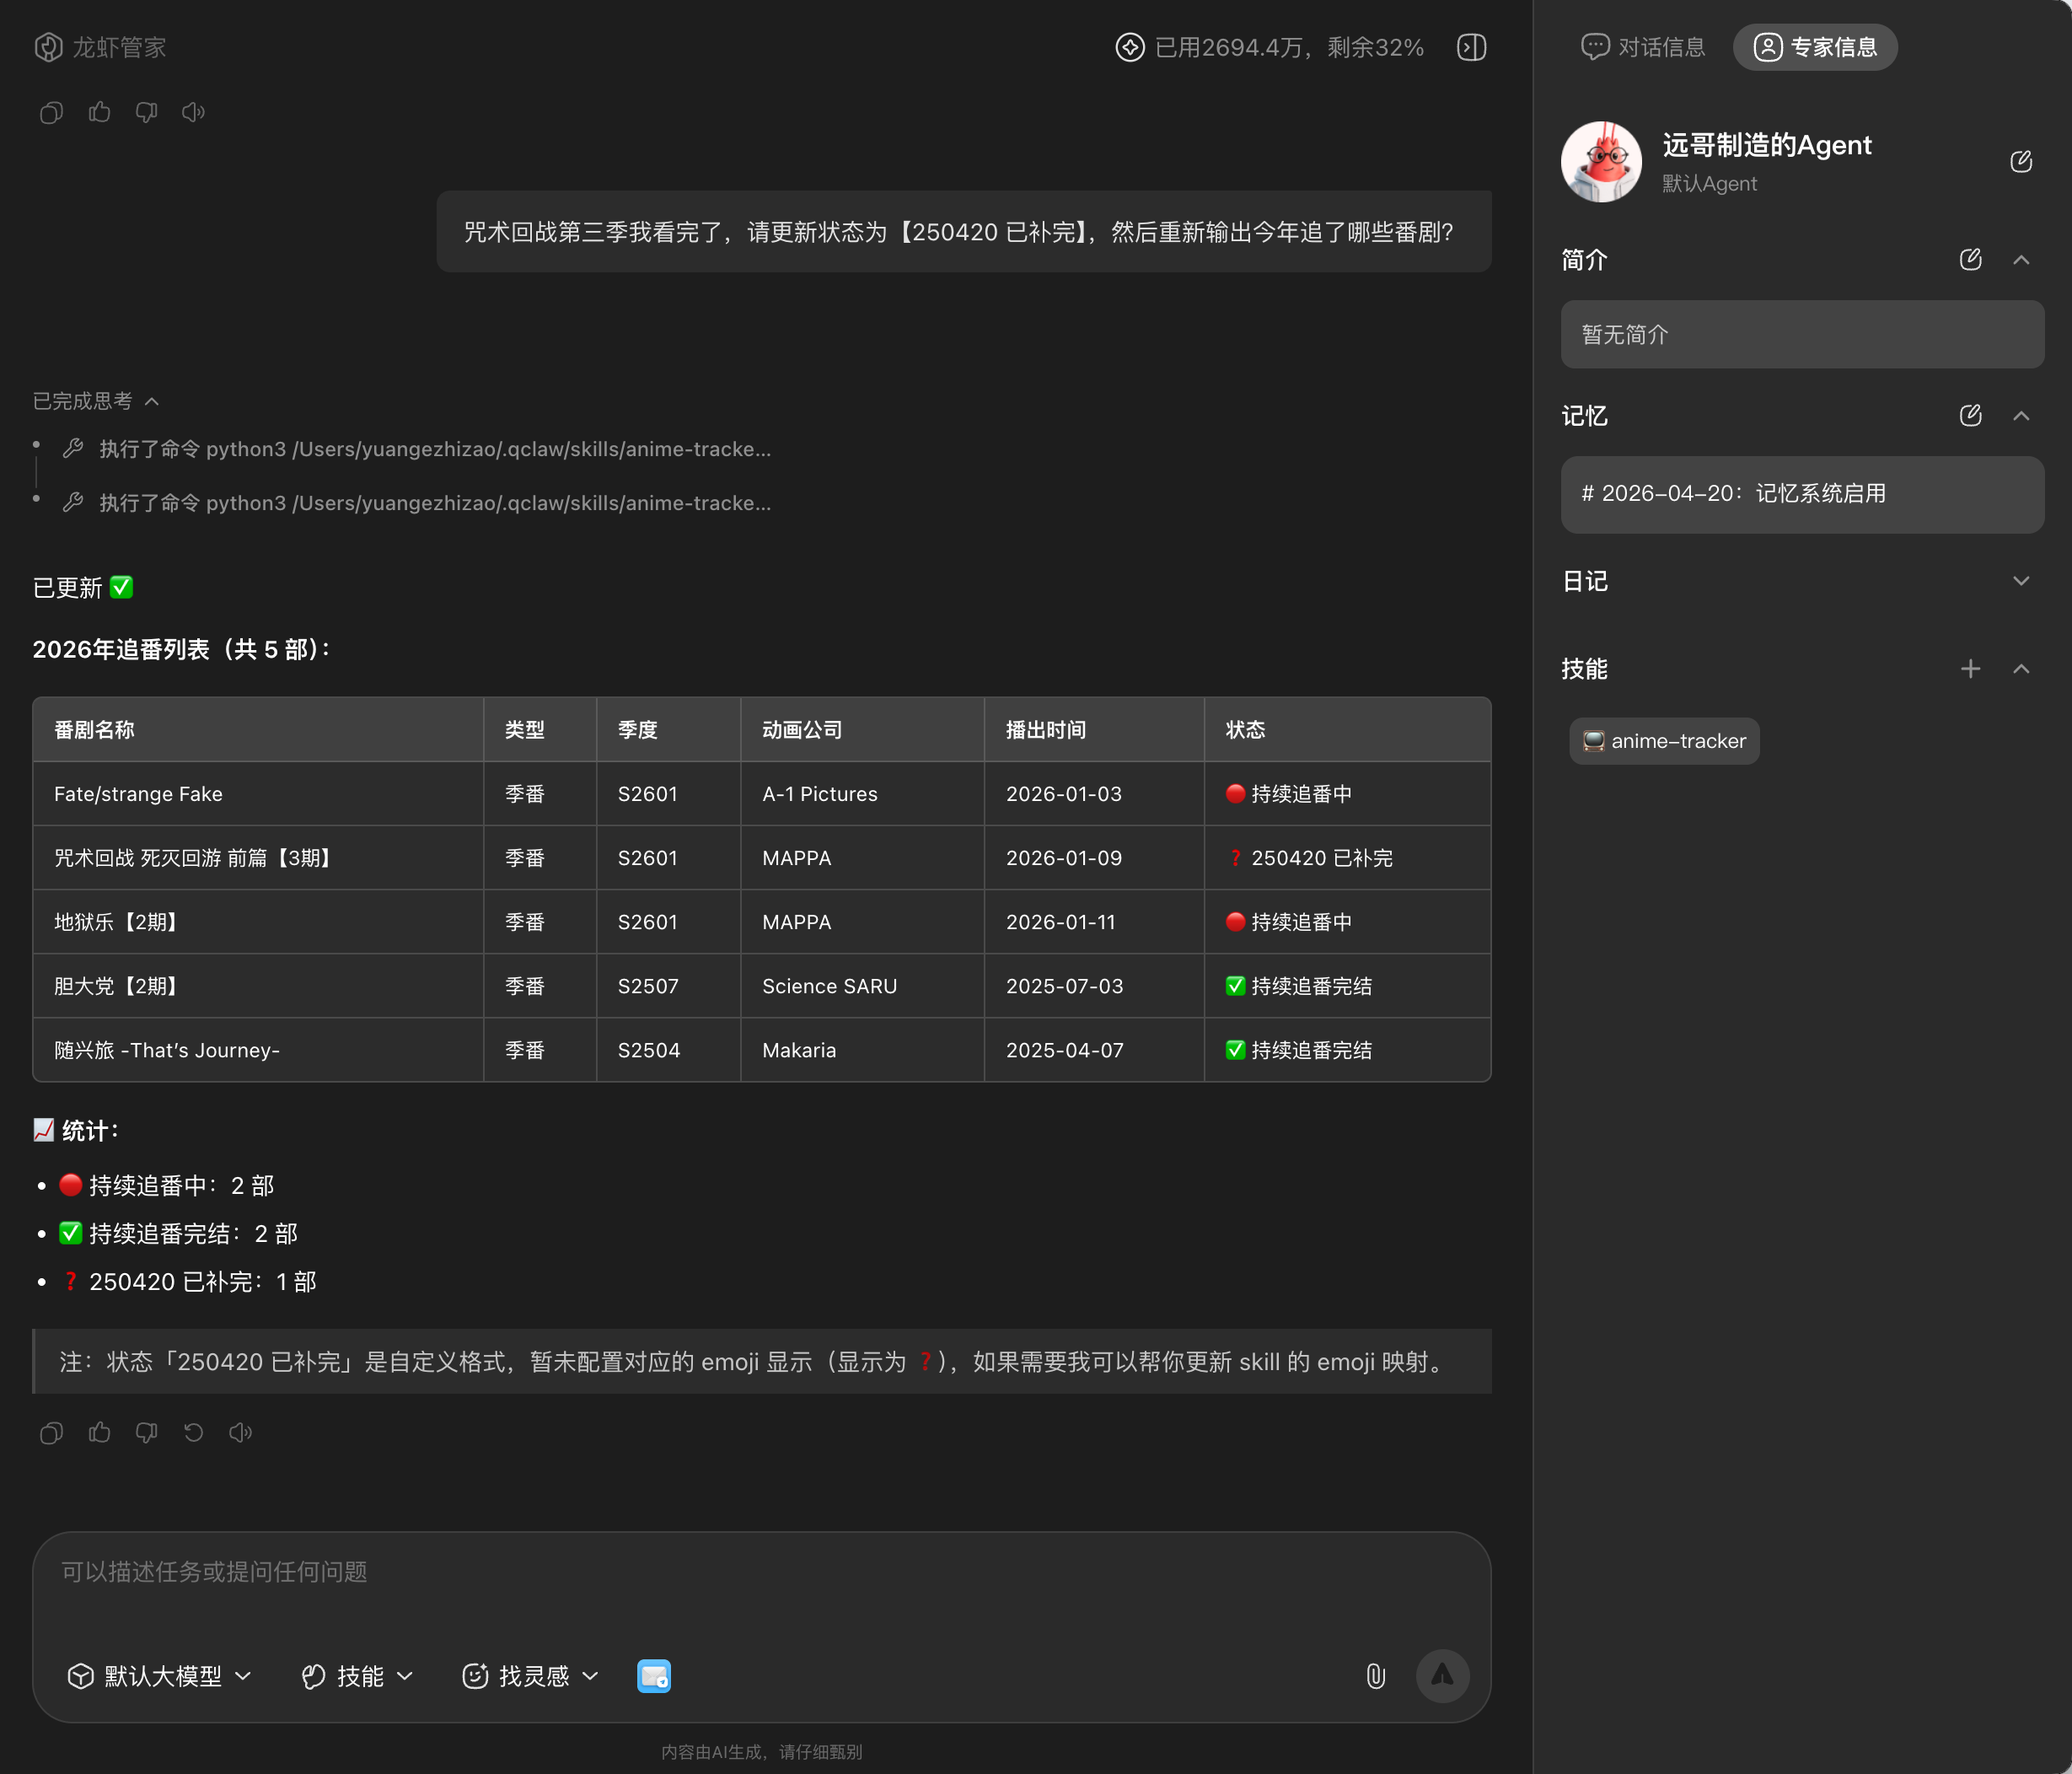
Task: Add a new skill with plus
Action: point(1970,669)
